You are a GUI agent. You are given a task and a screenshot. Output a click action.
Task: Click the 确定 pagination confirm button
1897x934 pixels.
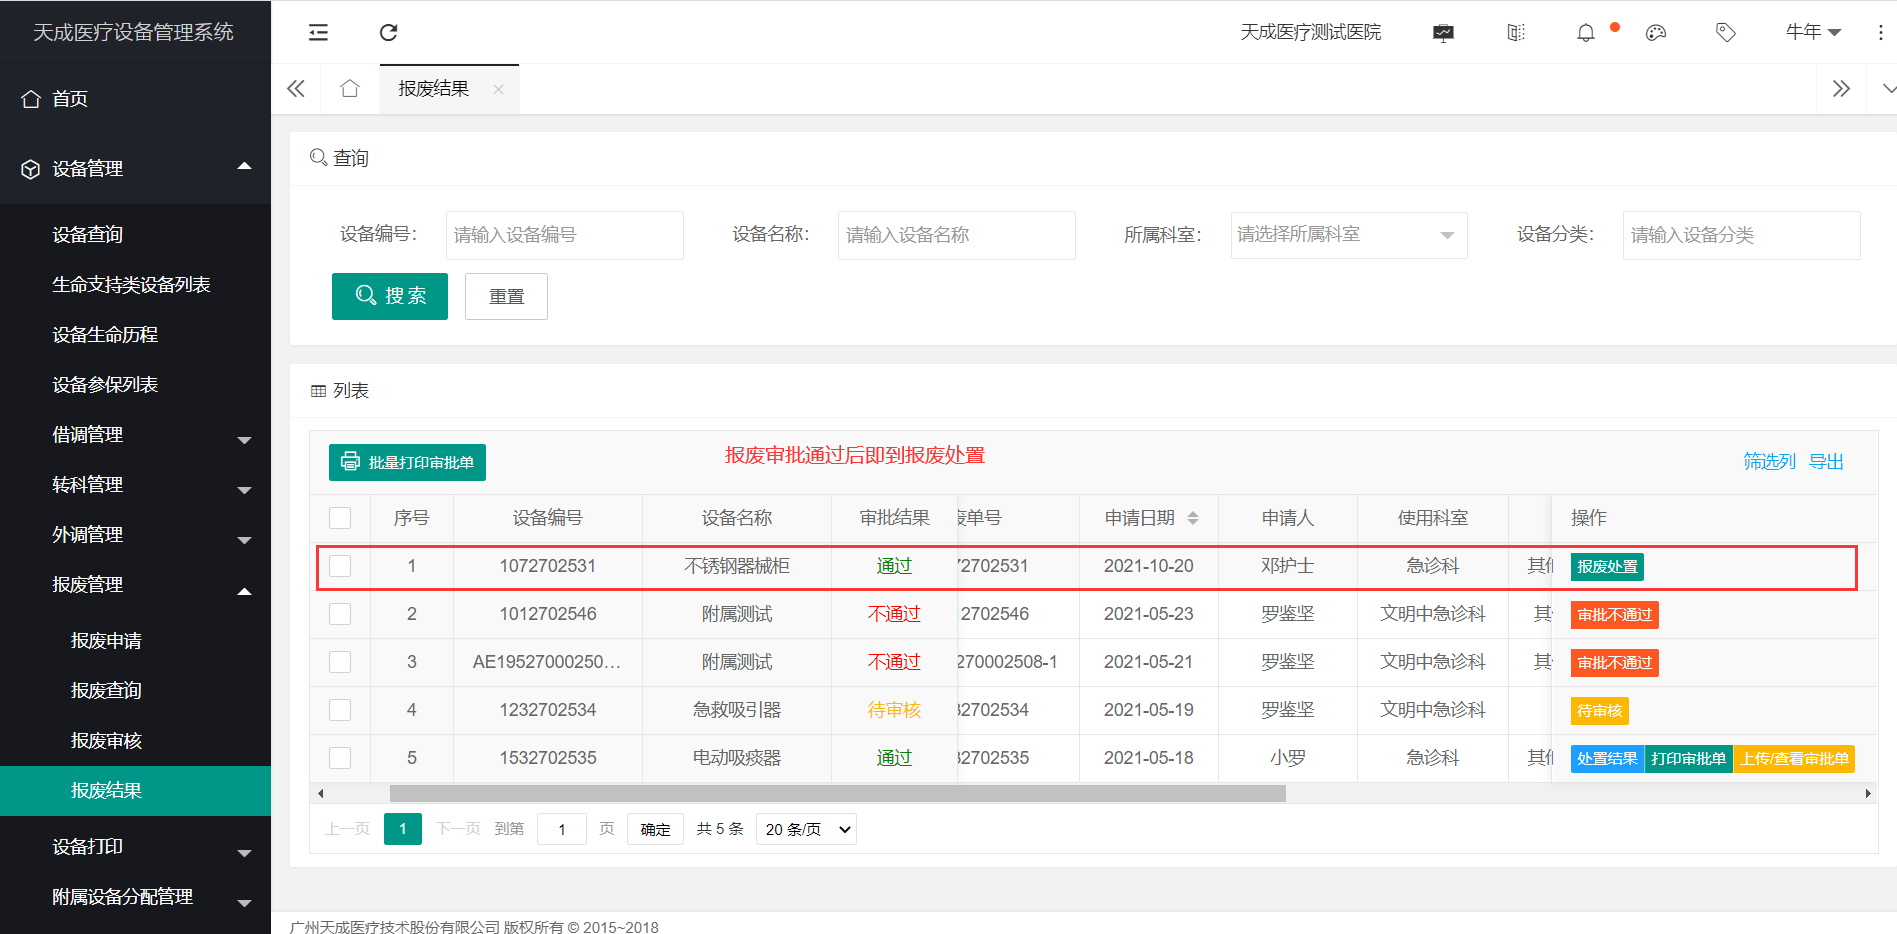pos(655,829)
